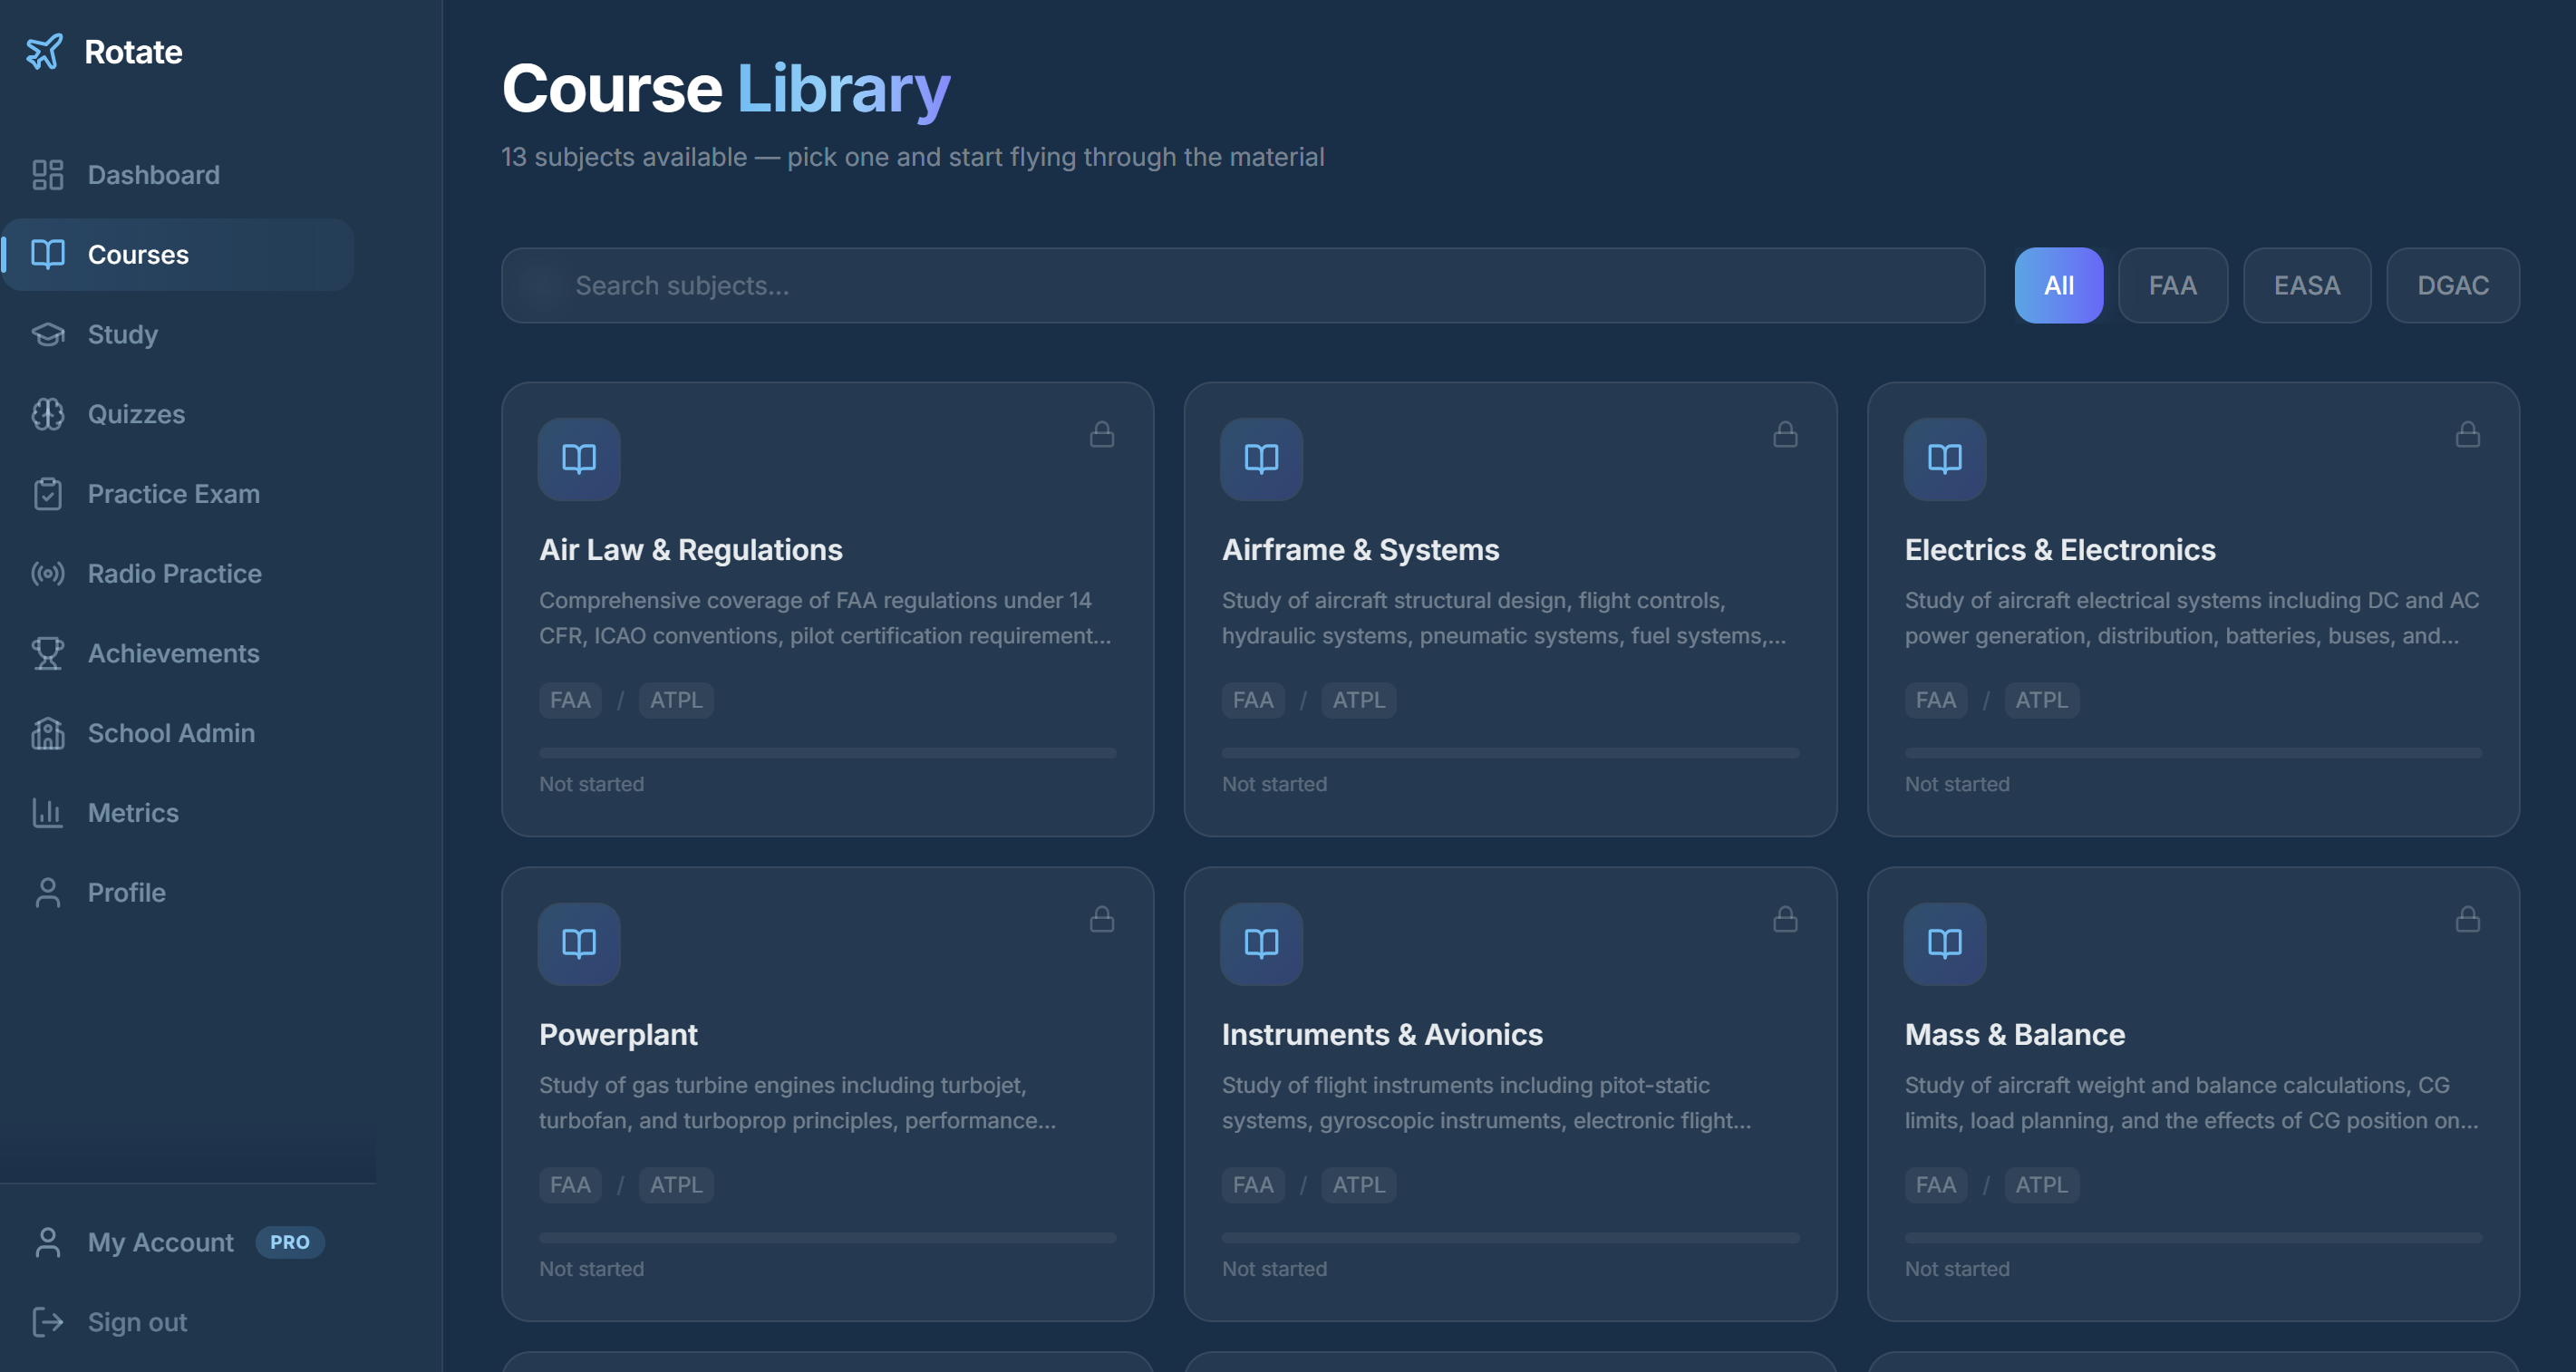Image resolution: width=2576 pixels, height=1372 pixels.
Task: Click the Sign out link
Action: tap(137, 1322)
